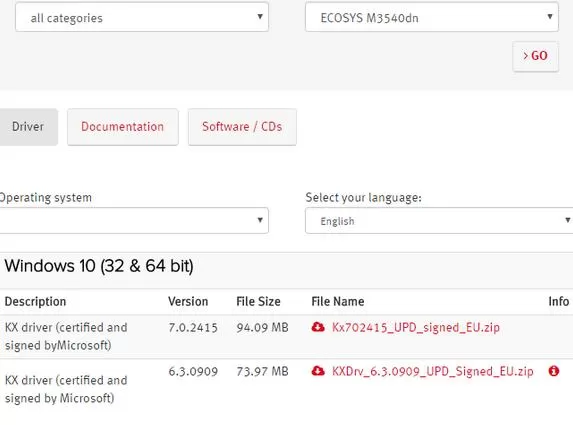The image size is (573, 425).
Task: Click cloud download icon for Kx702415 file
Action: click(x=318, y=327)
